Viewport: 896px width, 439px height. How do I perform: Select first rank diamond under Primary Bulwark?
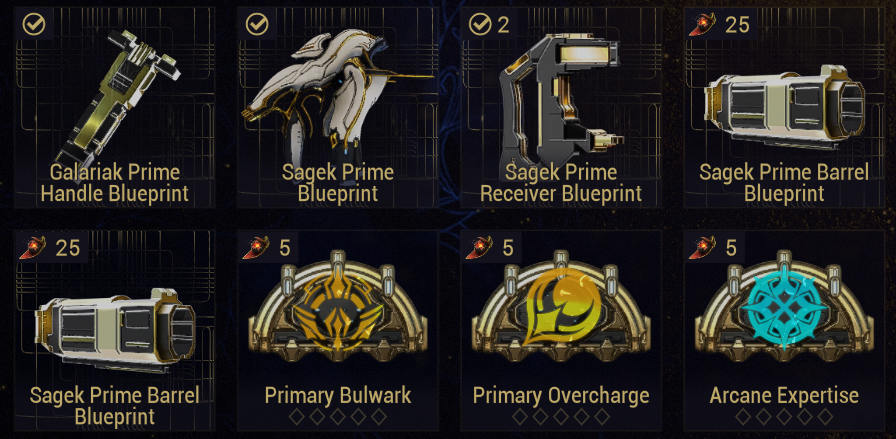tap(297, 417)
